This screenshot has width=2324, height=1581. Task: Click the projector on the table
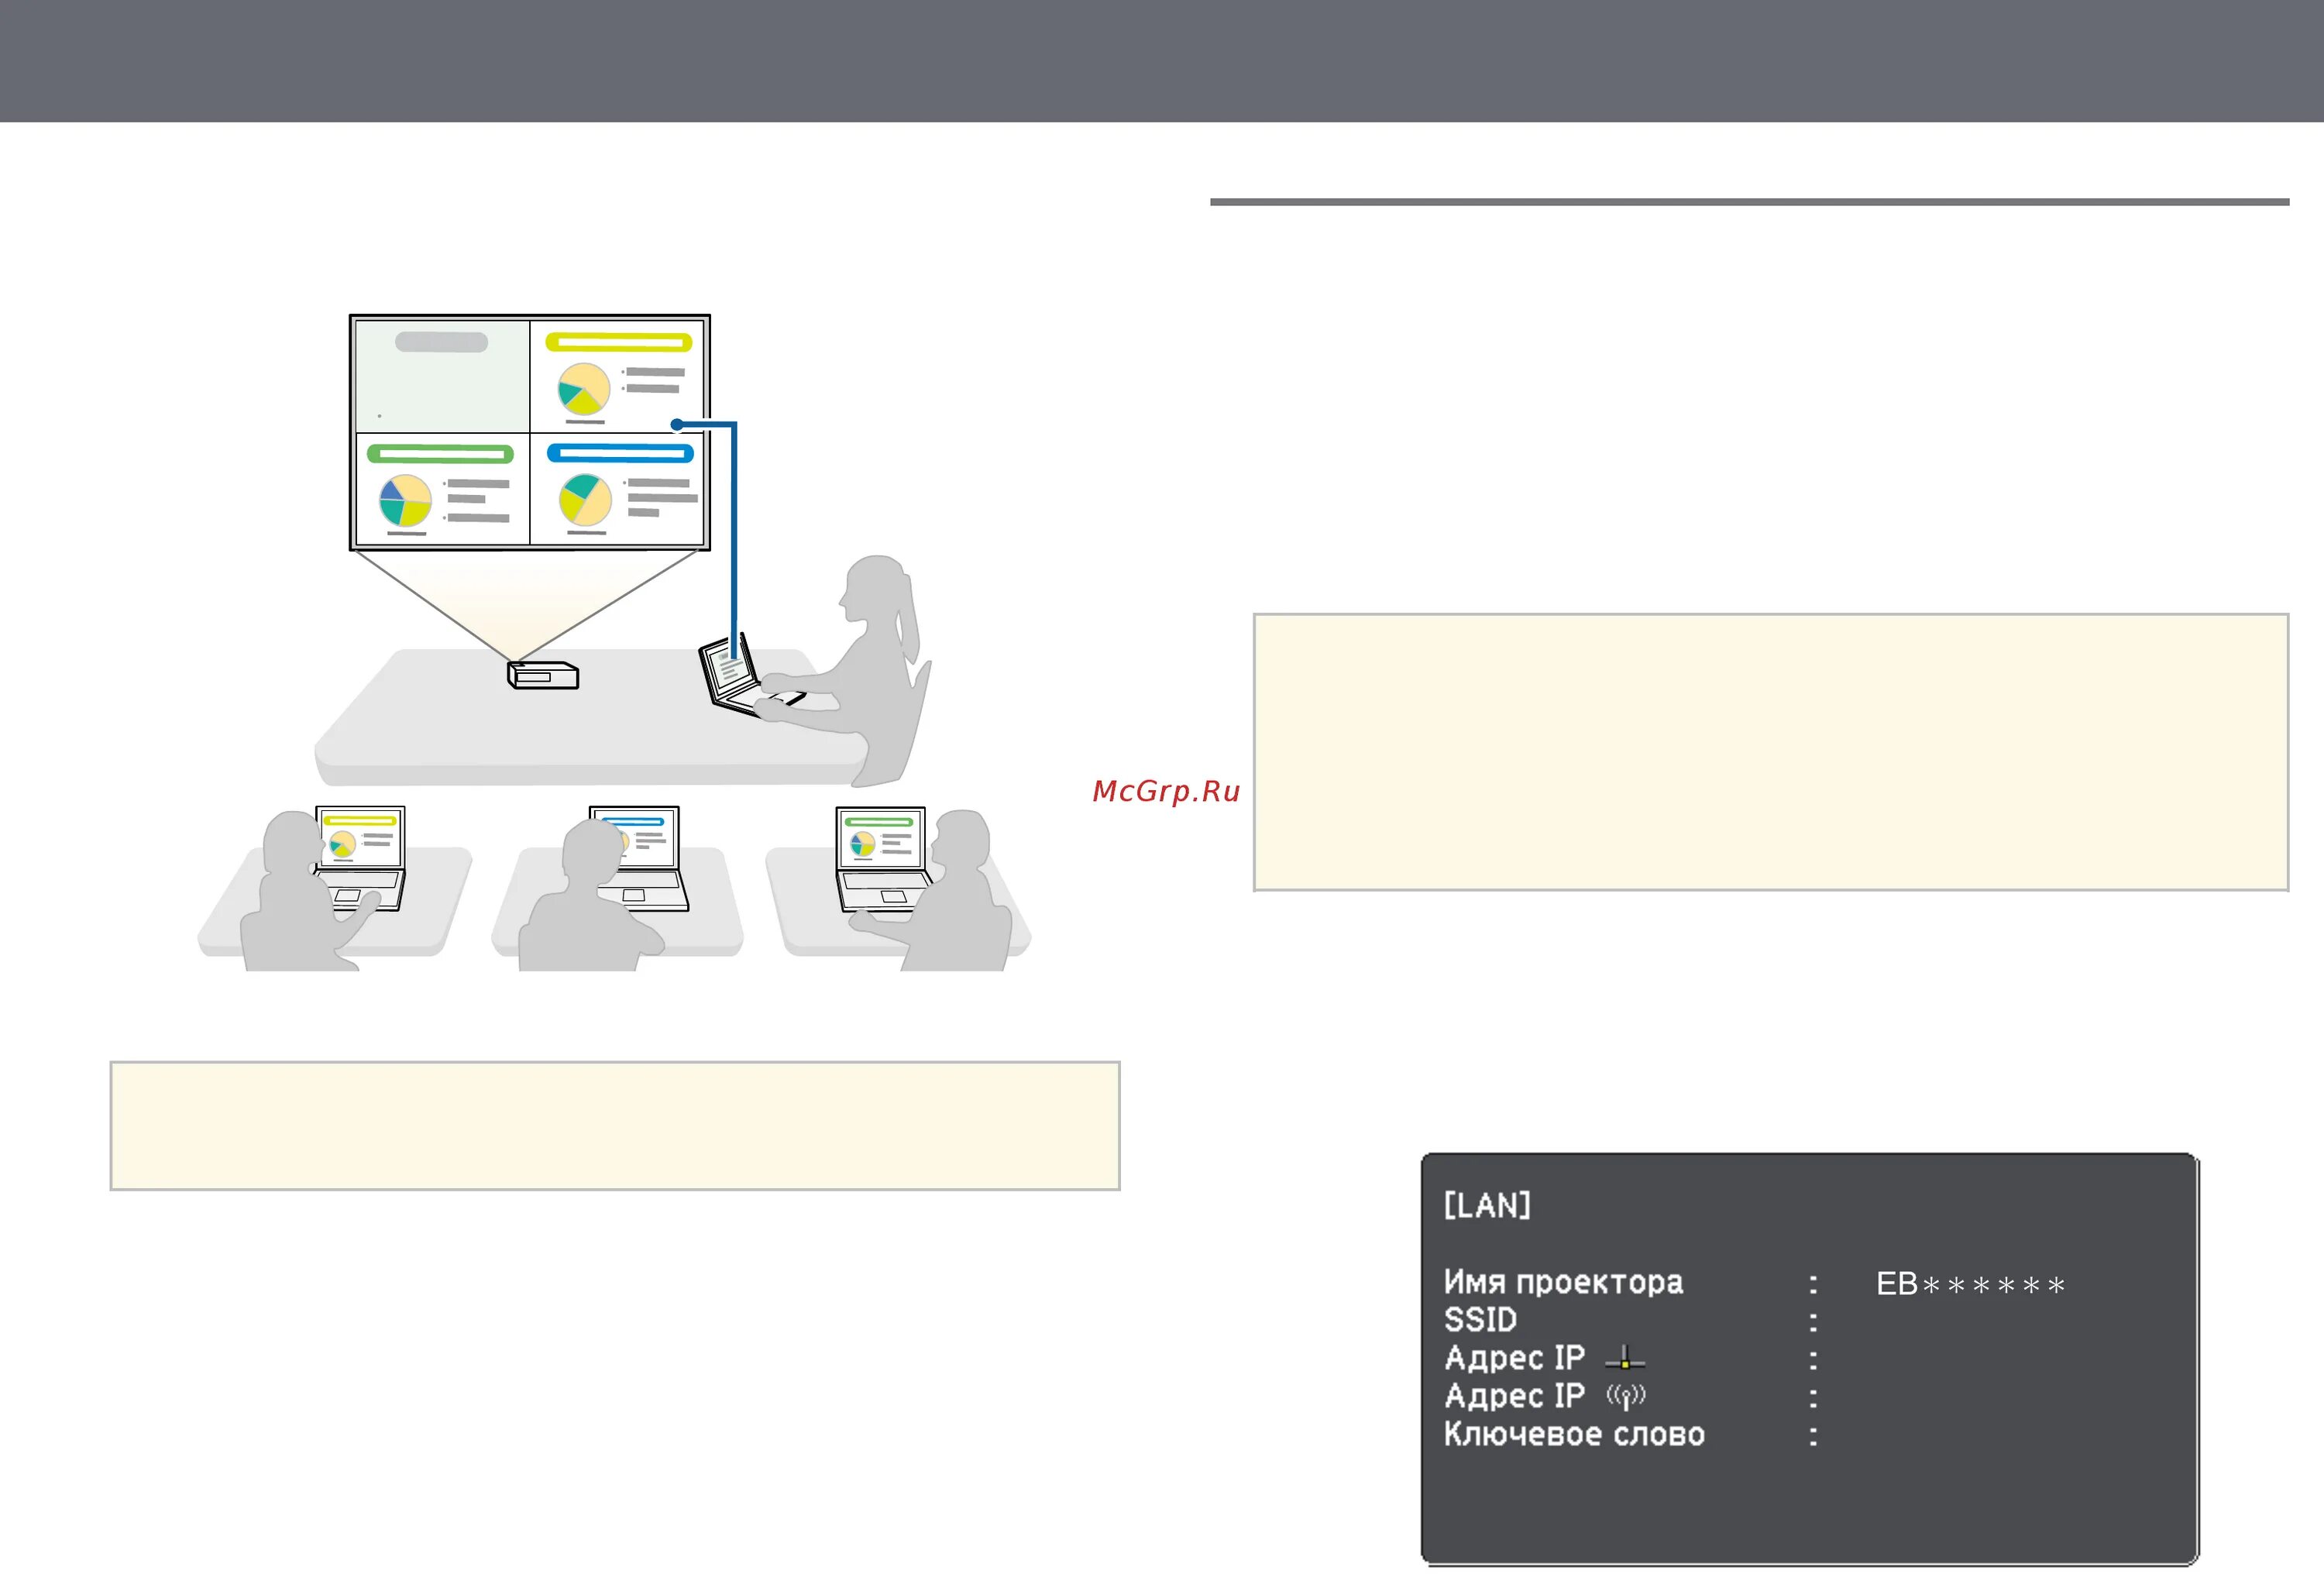point(543,675)
